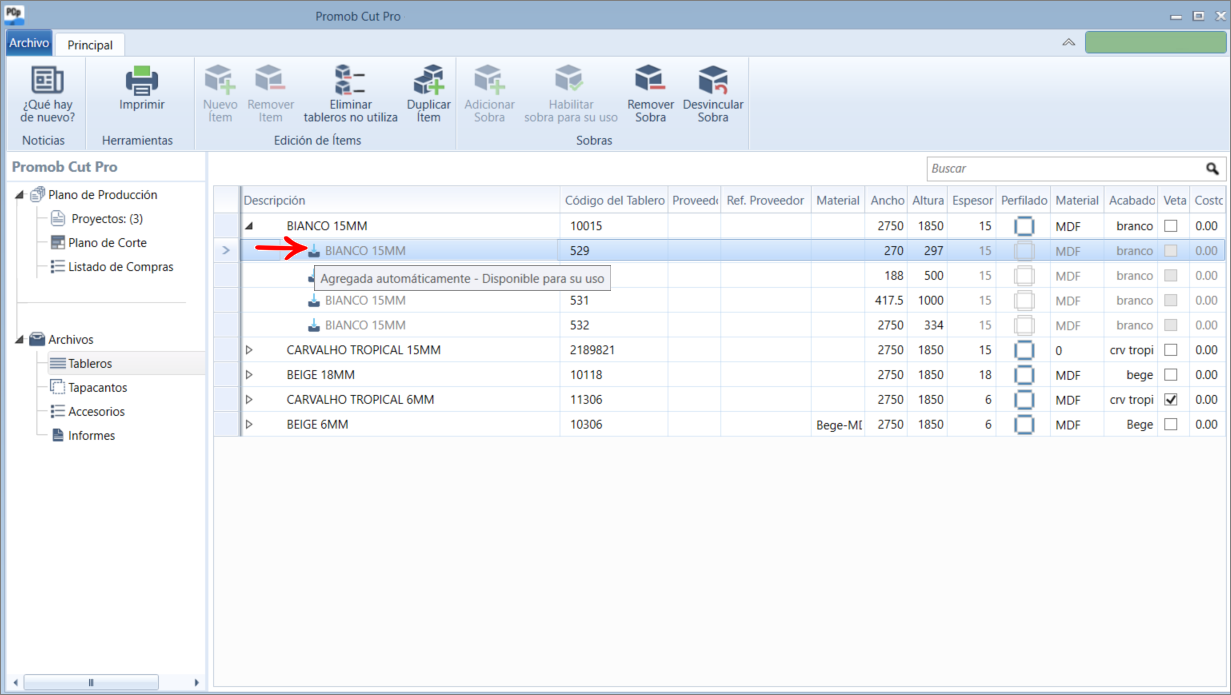Click the code cell 10306
The image size is (1231, 695).
[x=614, y=425]
